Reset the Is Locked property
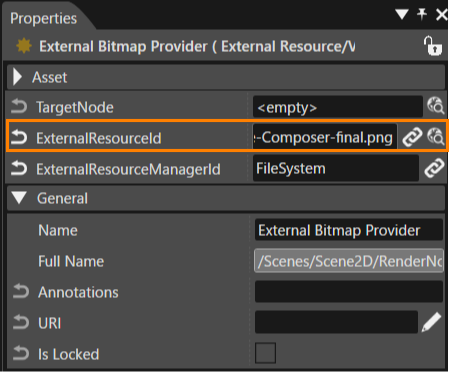Image resolution: width=449 pixels, height=372 pixels. click(21, 353)
